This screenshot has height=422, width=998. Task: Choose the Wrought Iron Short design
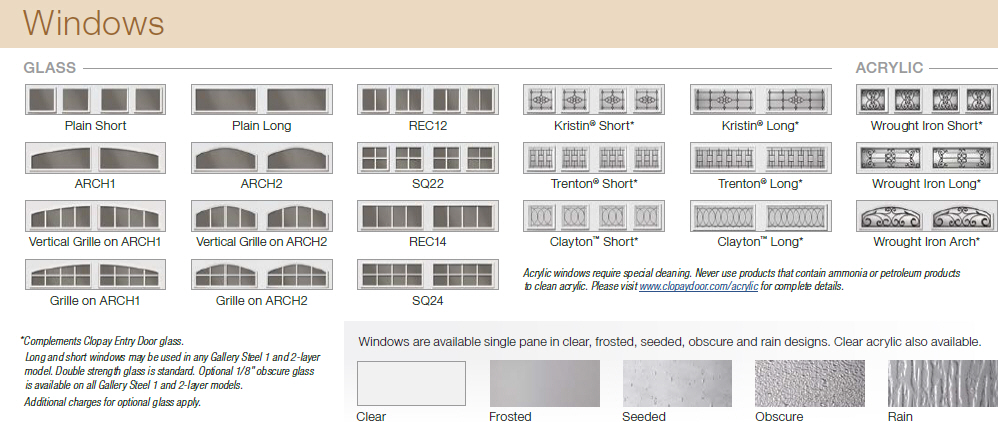(925, 100)
